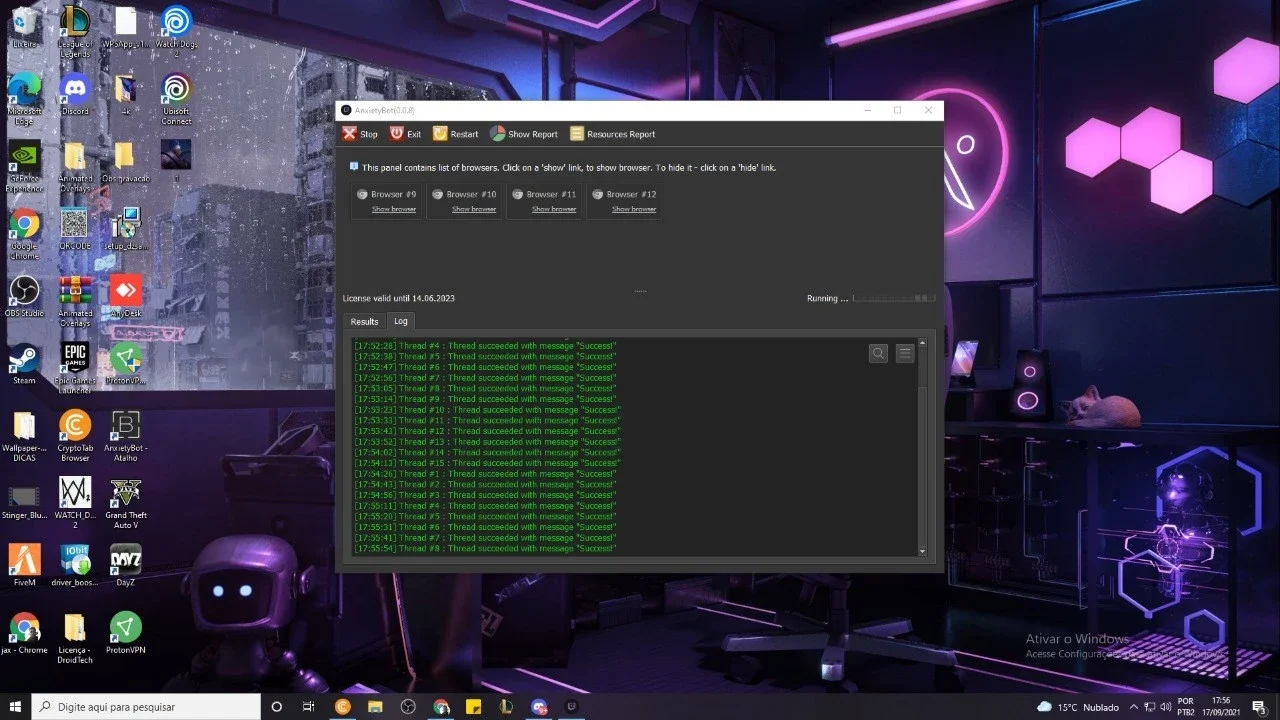Viewport: 1280px width, 720px height.
Task: Restart the bot using Restart icon
Action: pyautogui.click(x=455, y=134)
